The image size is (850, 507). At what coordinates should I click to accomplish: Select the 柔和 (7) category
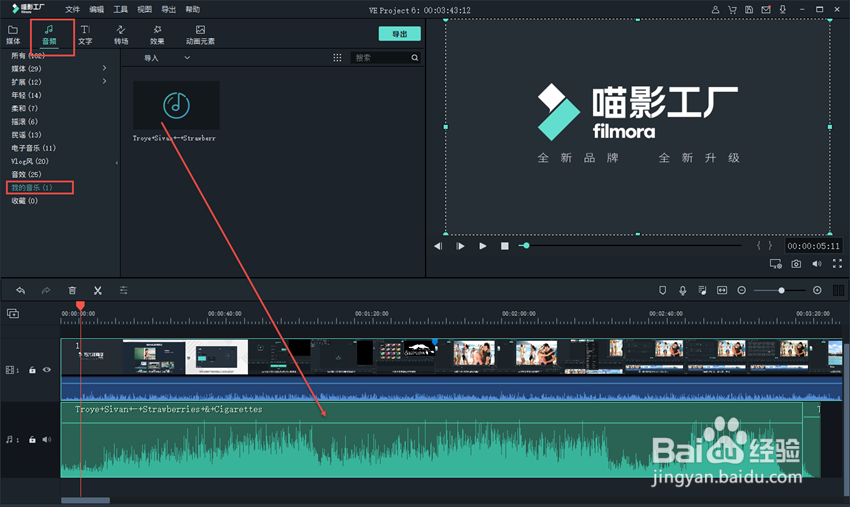(x=24, y=108)
